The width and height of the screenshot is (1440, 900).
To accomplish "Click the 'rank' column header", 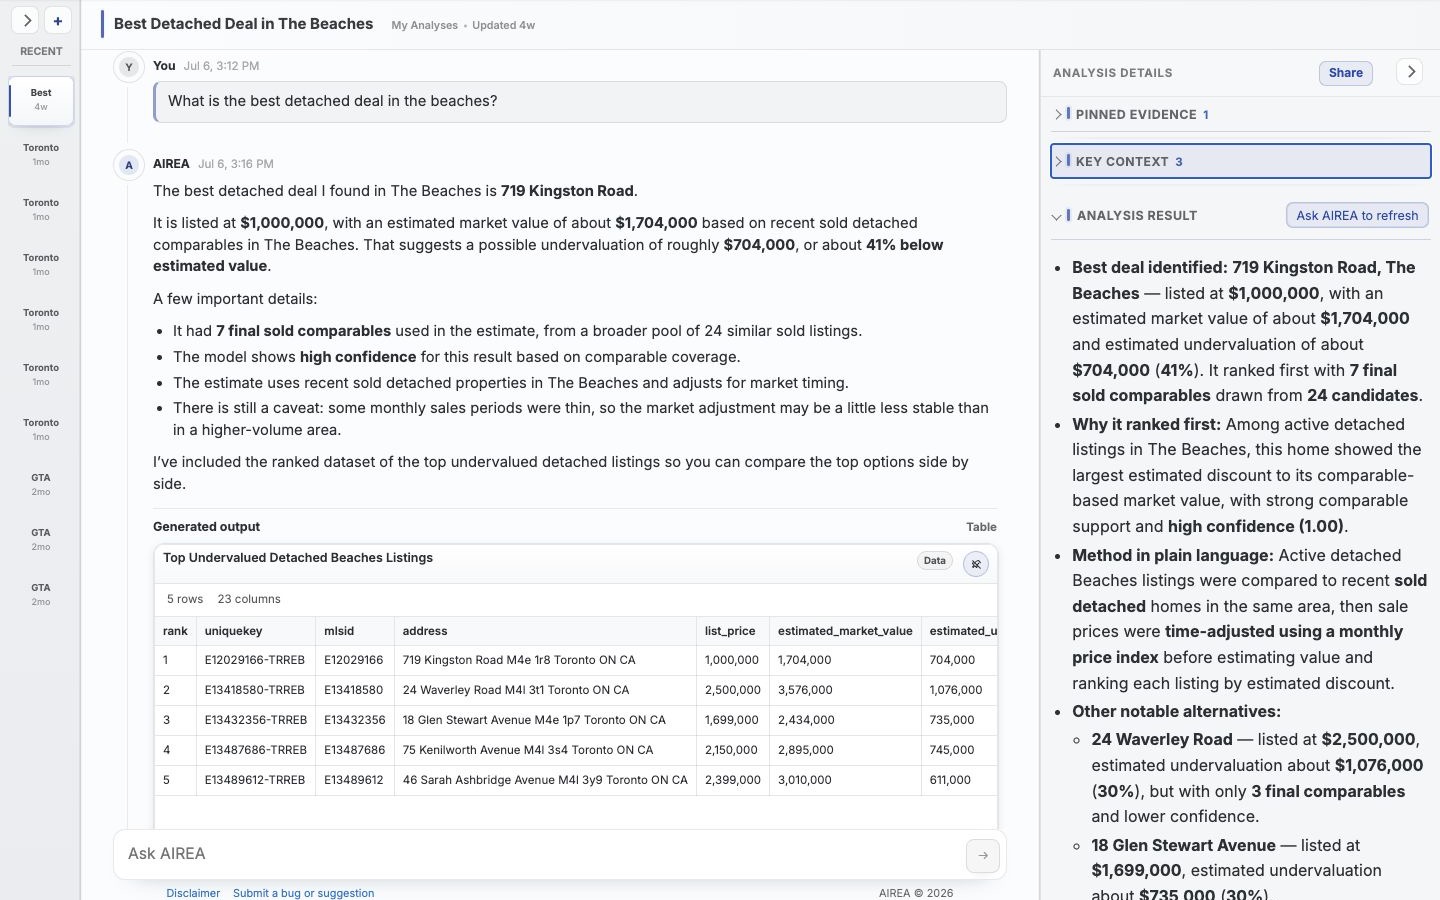I will [175, 631].
